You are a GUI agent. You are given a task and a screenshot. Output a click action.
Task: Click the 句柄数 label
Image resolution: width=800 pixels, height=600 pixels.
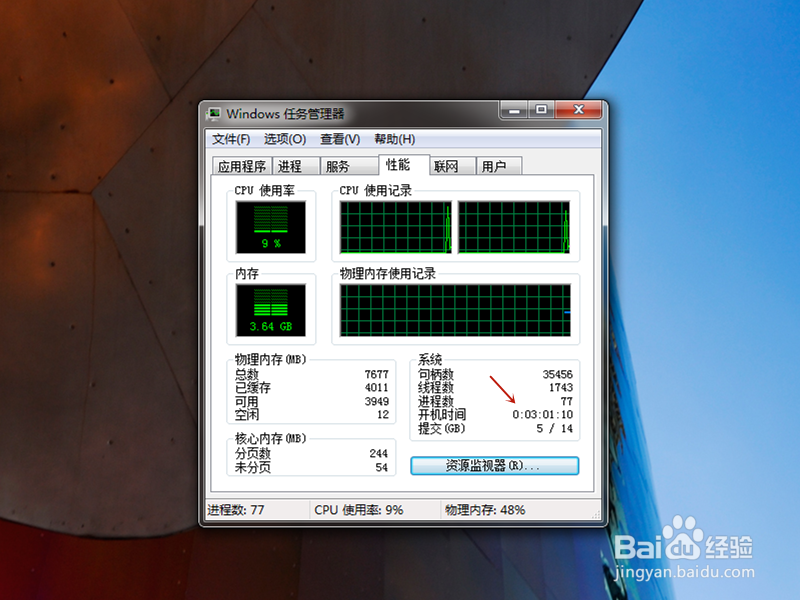pyautogui.click(x=436, y=374)
